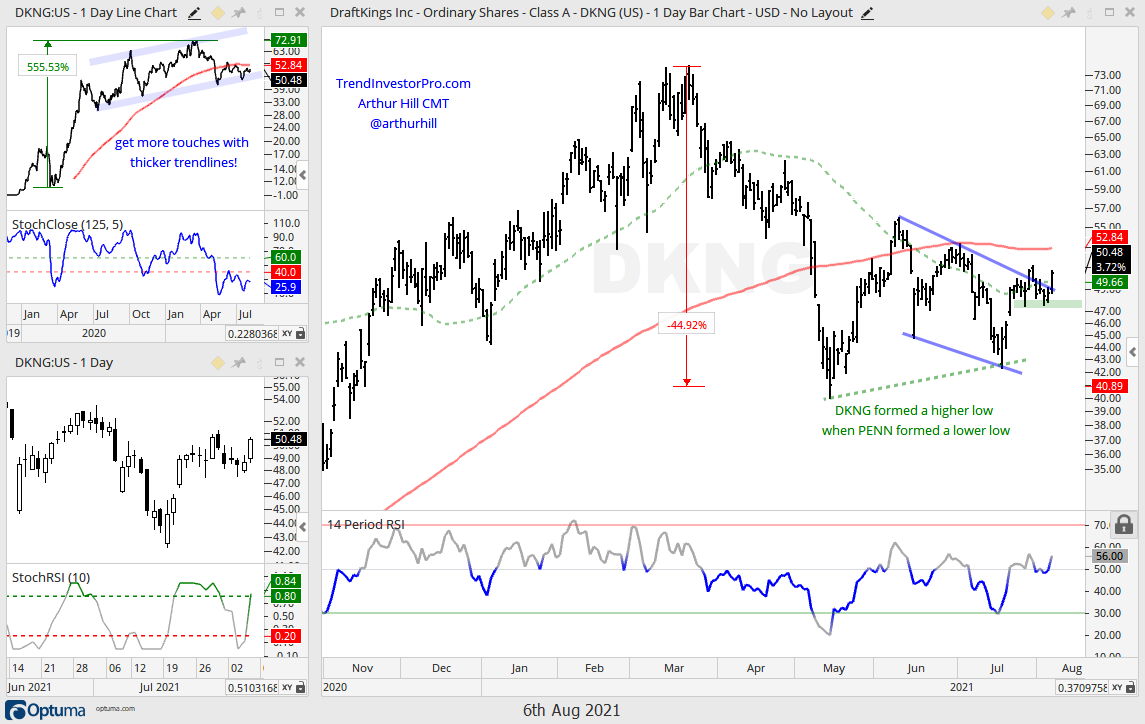Screen dimensions: 1145x724
Task: Close the DraftKings 1 Day Bar Chart panel
Action: [1130, 12]
